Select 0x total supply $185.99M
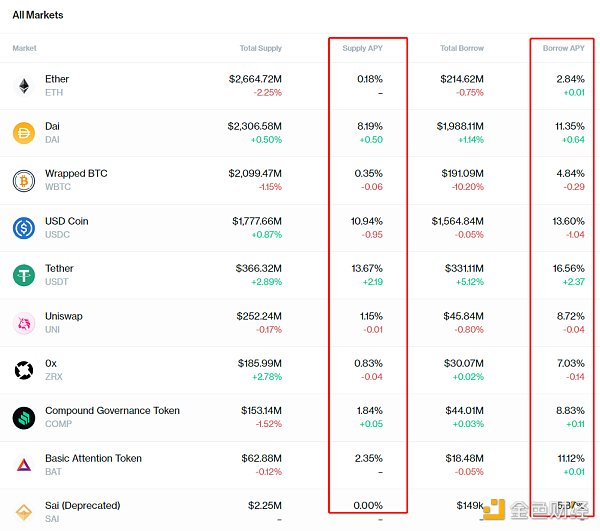This screenshot has width=600, height=531. tap(260, 363)
